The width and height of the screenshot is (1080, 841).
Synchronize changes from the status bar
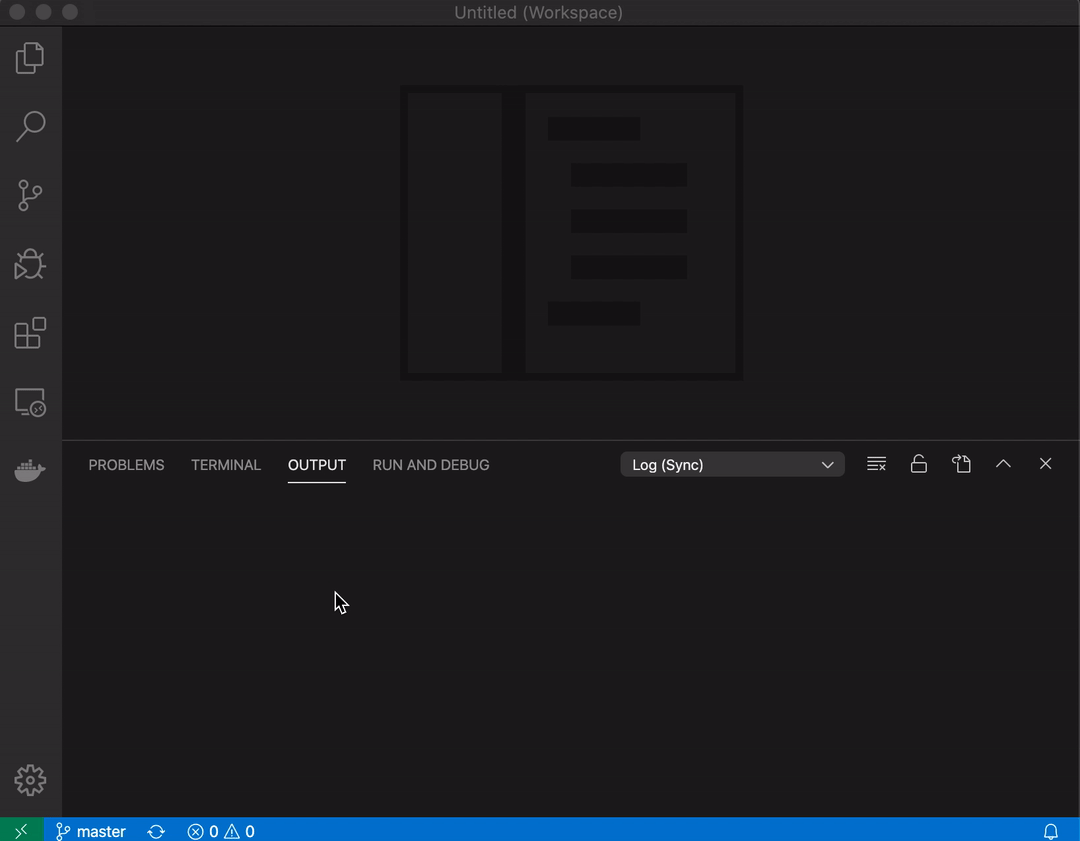click(x=156, y=831)
